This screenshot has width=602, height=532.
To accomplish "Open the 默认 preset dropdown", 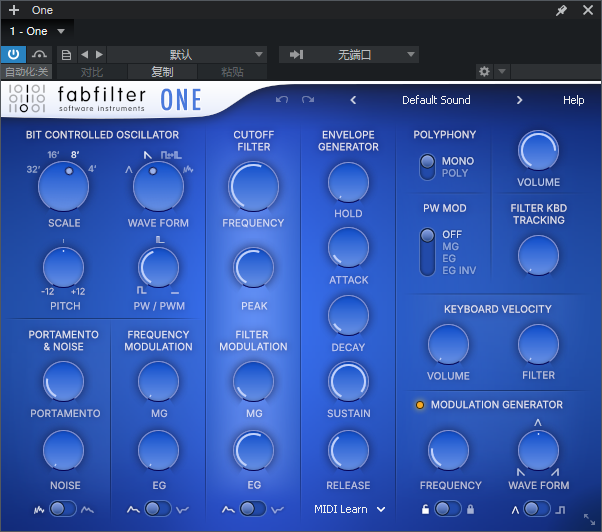I will click(x=187, y=55).
